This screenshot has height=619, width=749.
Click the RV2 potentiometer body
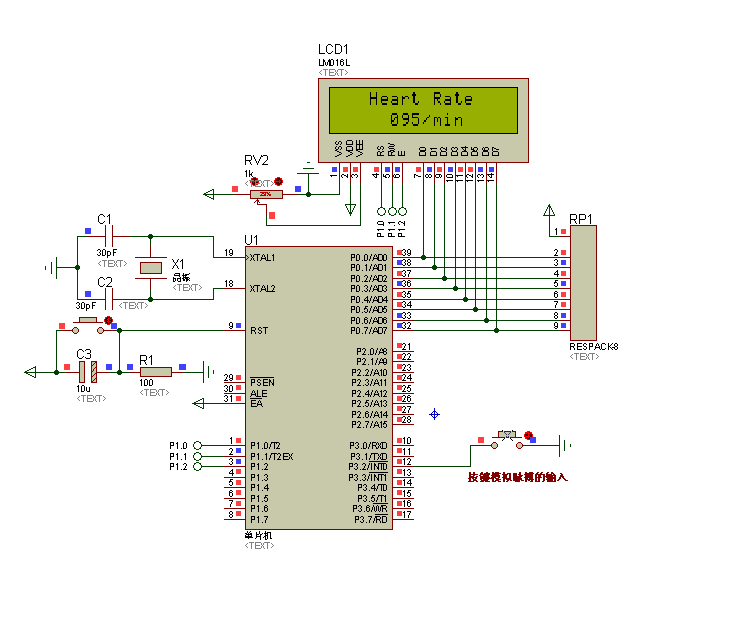pos(266,194)
